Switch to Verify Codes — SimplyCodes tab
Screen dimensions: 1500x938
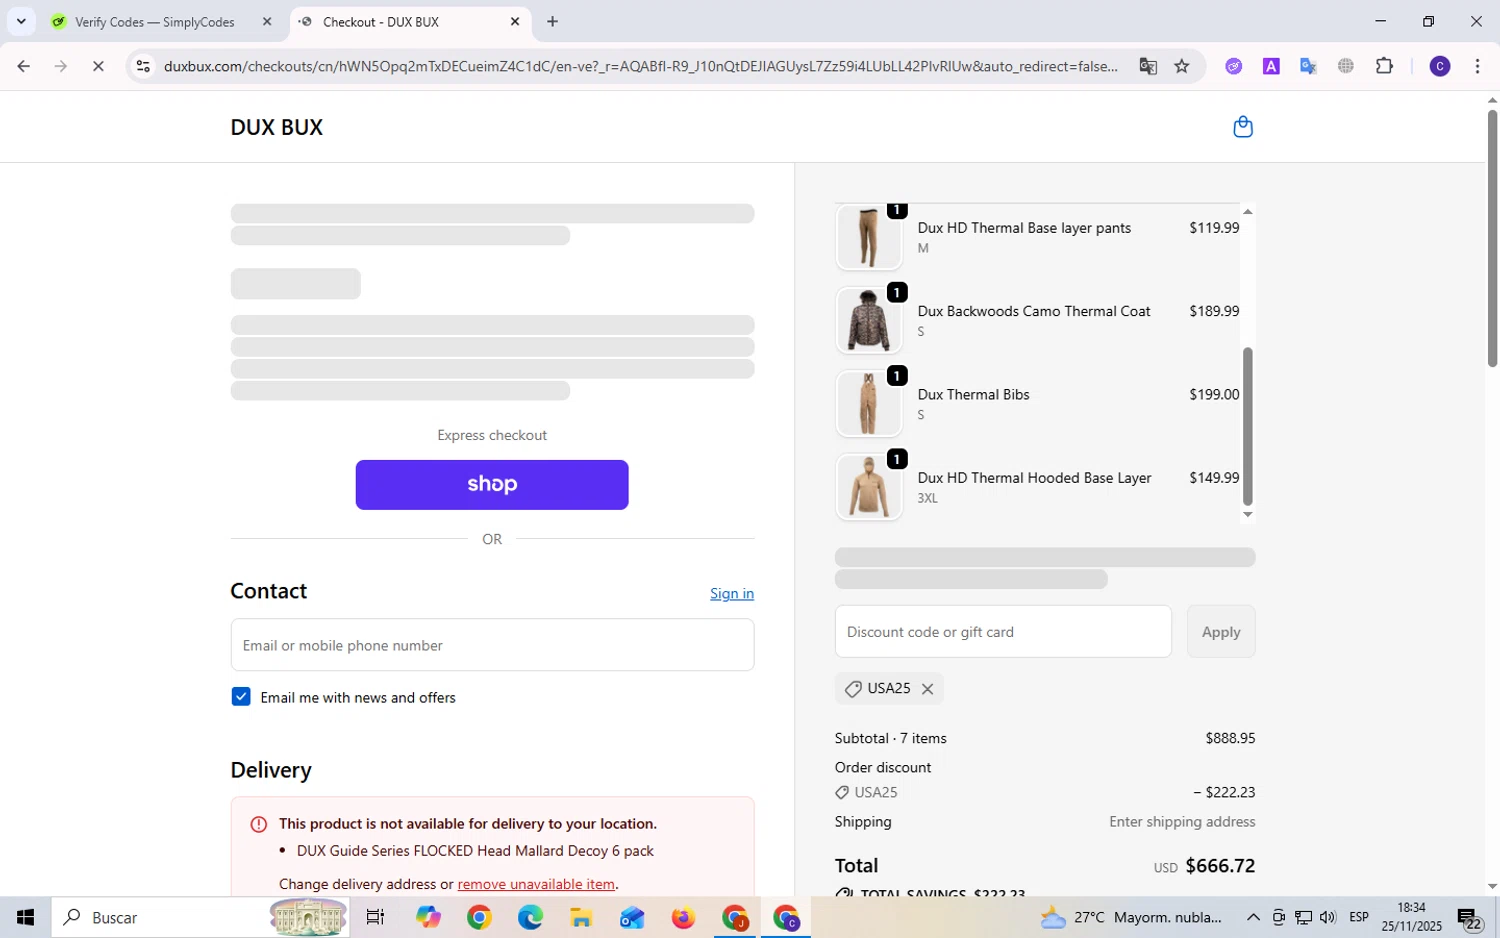point(154,22)
